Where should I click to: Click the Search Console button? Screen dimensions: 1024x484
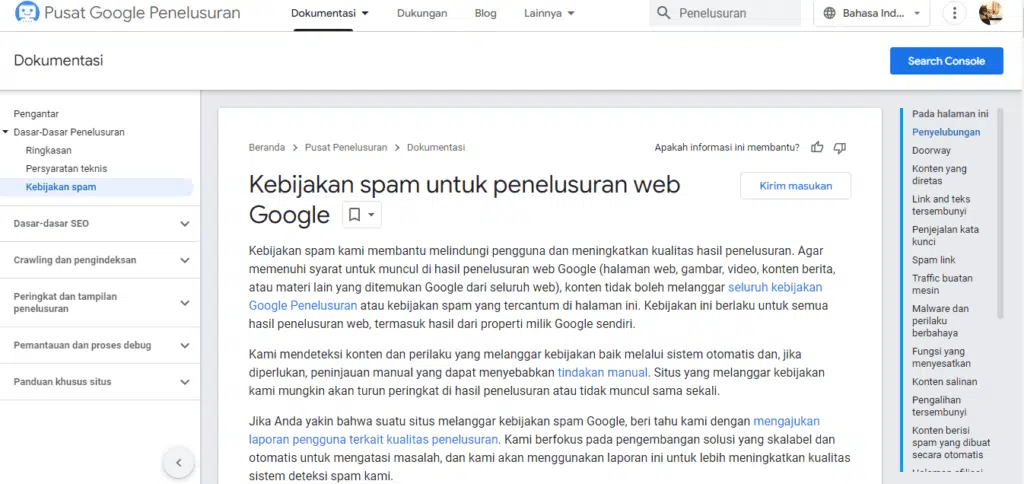coord(945,61)
